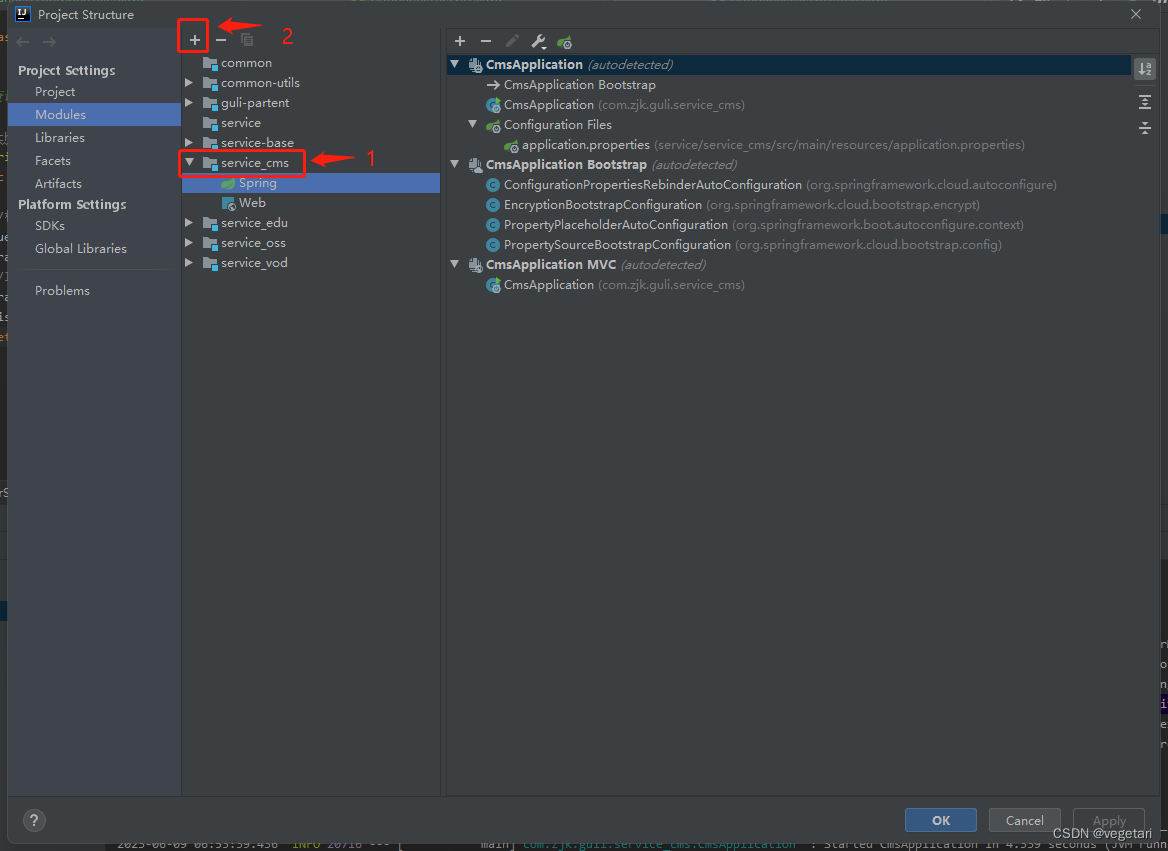Viewport: 1168px width, 851px height.
Task: Open Spring customization via the leaf-gear icon
Action: [x=564, y=41]
